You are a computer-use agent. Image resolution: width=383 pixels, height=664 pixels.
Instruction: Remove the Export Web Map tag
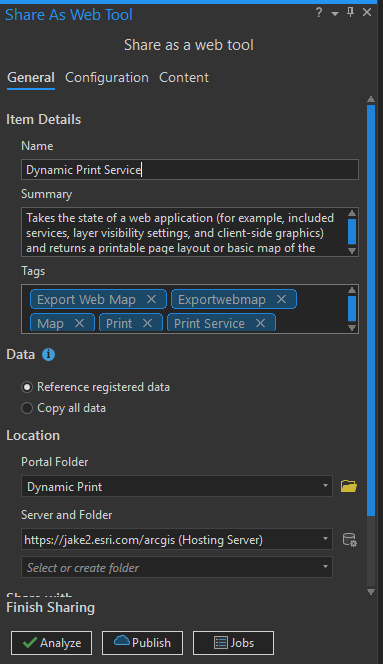(x=151, y=299)
